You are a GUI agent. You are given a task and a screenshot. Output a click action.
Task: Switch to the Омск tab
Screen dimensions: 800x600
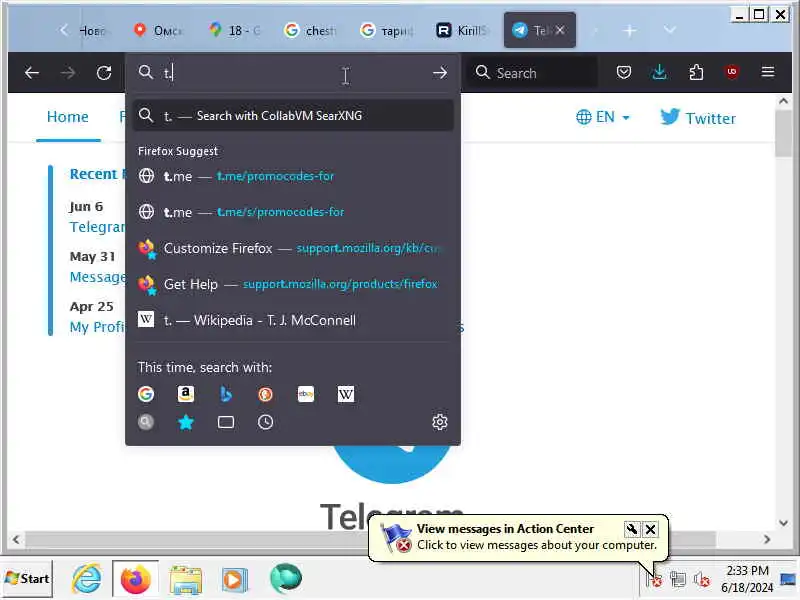pos(158,31)
